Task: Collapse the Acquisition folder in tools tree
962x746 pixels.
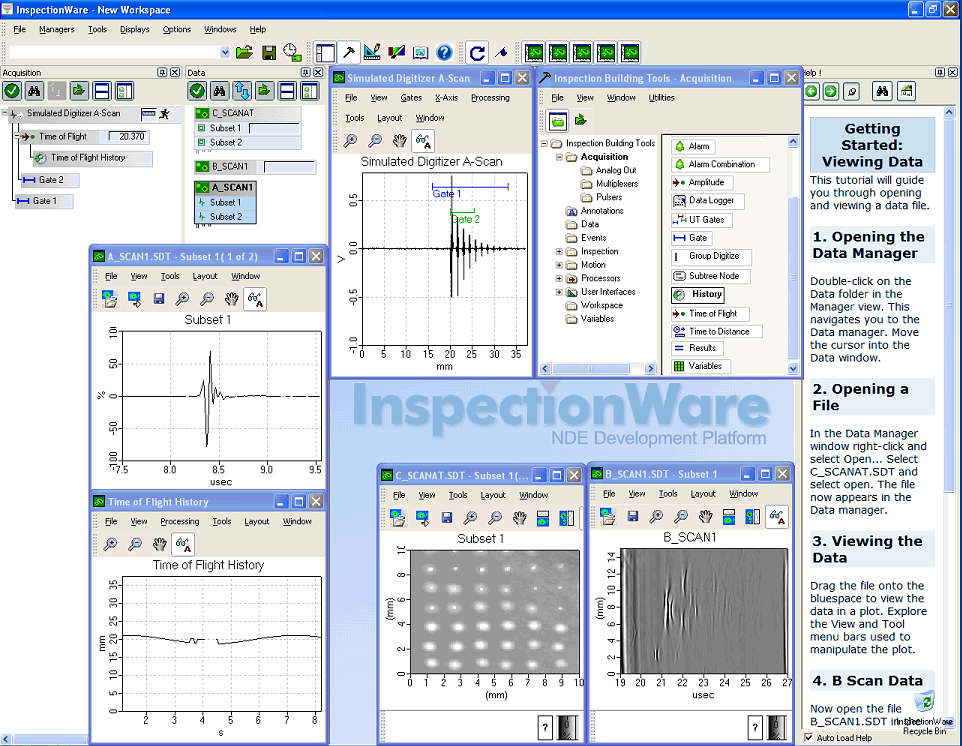Action: pos(559,157)
